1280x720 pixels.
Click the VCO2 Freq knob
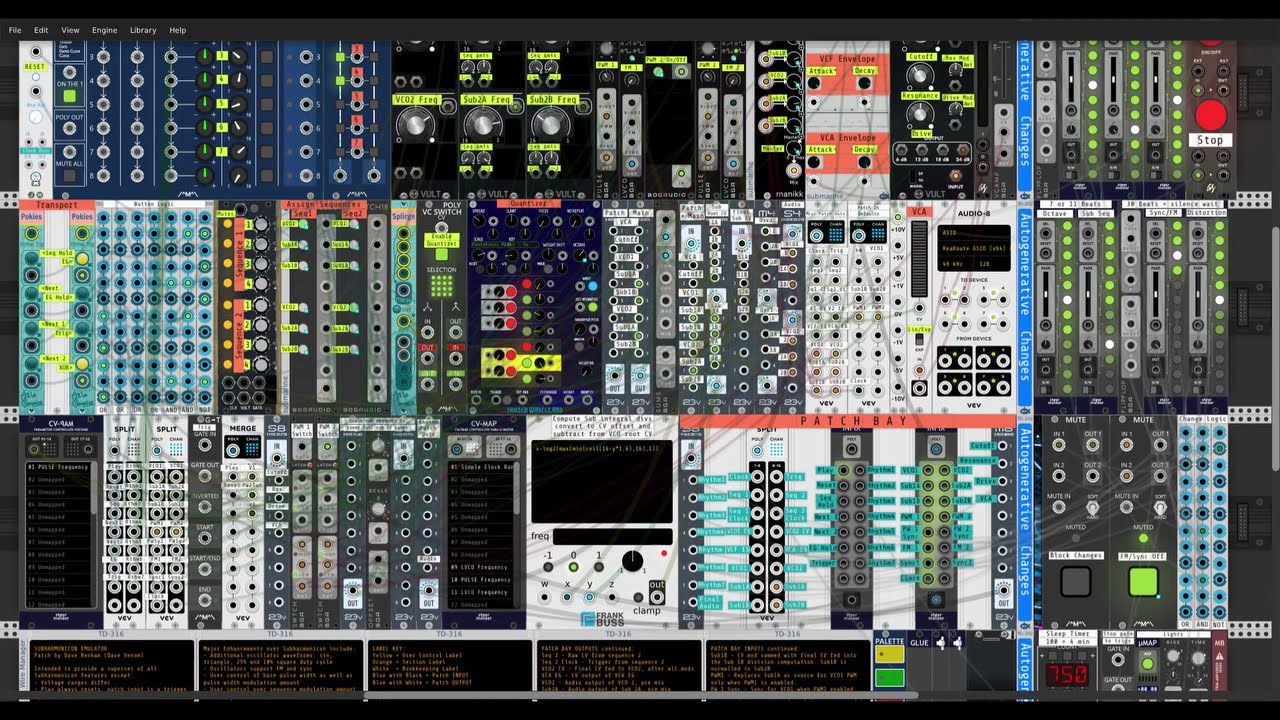pyautogui.click(x=415, y=123)
